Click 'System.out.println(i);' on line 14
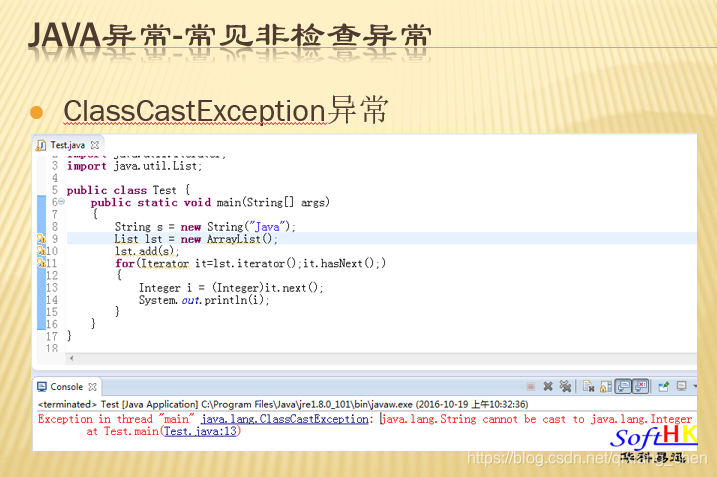 click(x=204, y=300)
